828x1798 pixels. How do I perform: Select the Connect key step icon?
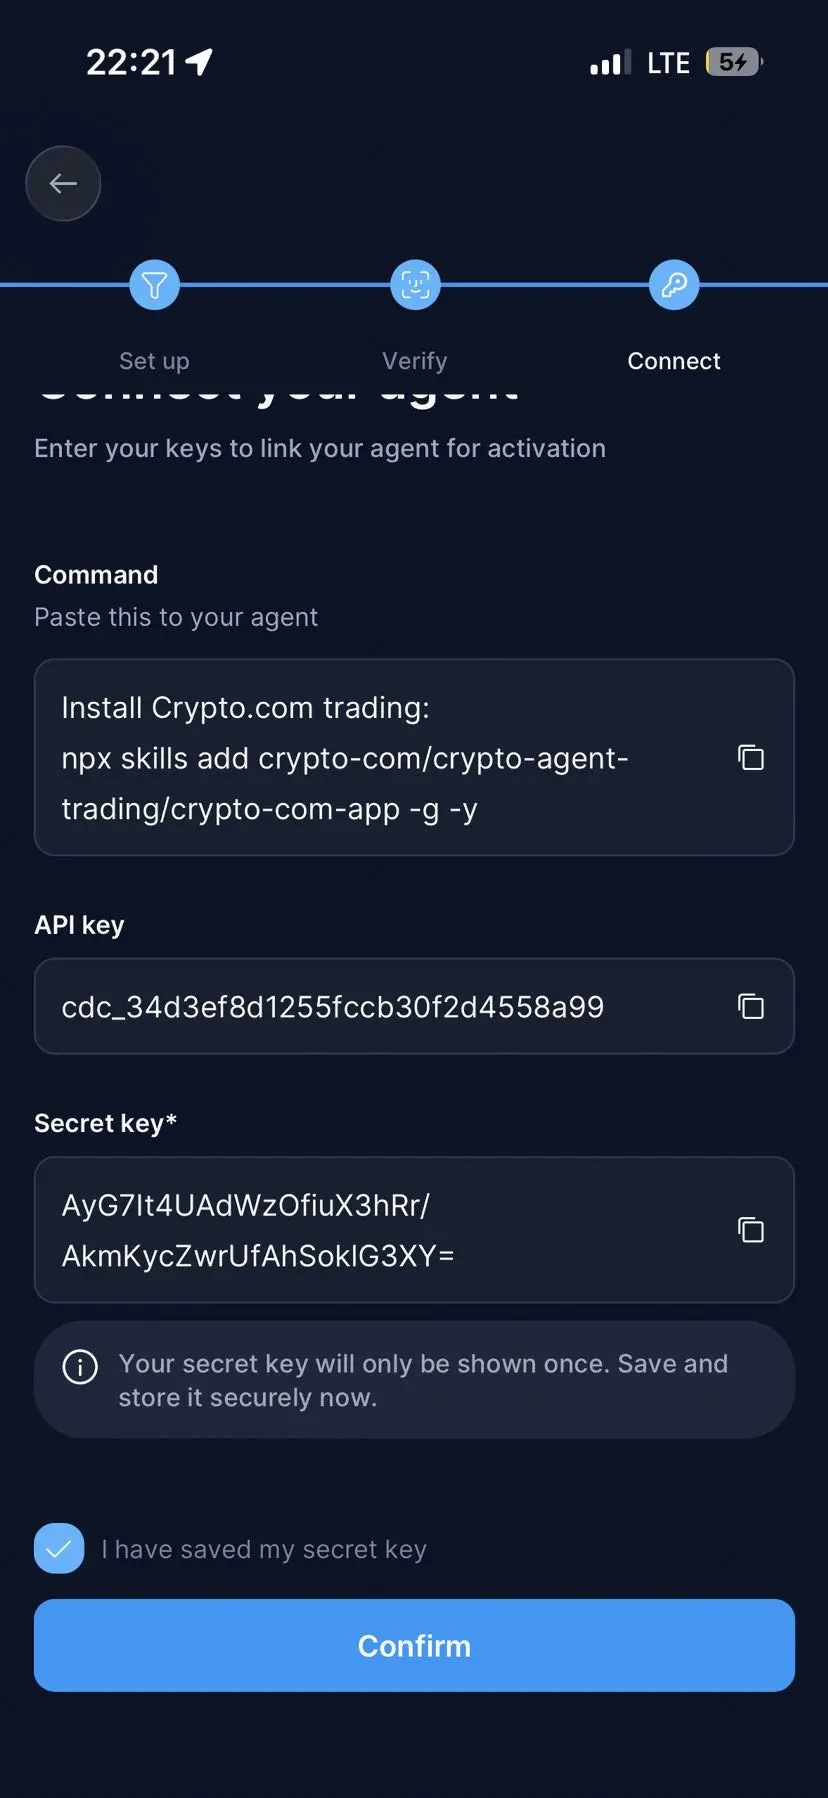click(675, 285)
